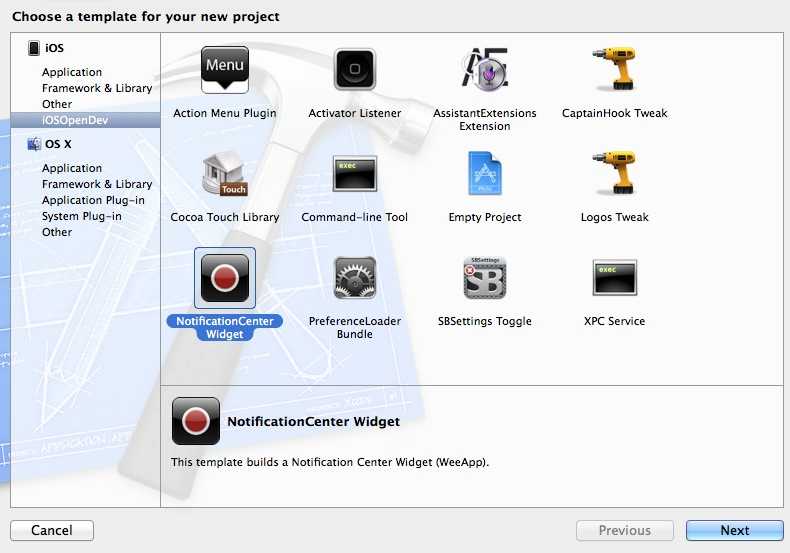Cancel the new project dialog
Image resolution: width=790 pixels, height=553 pixels.
point(52,530)
